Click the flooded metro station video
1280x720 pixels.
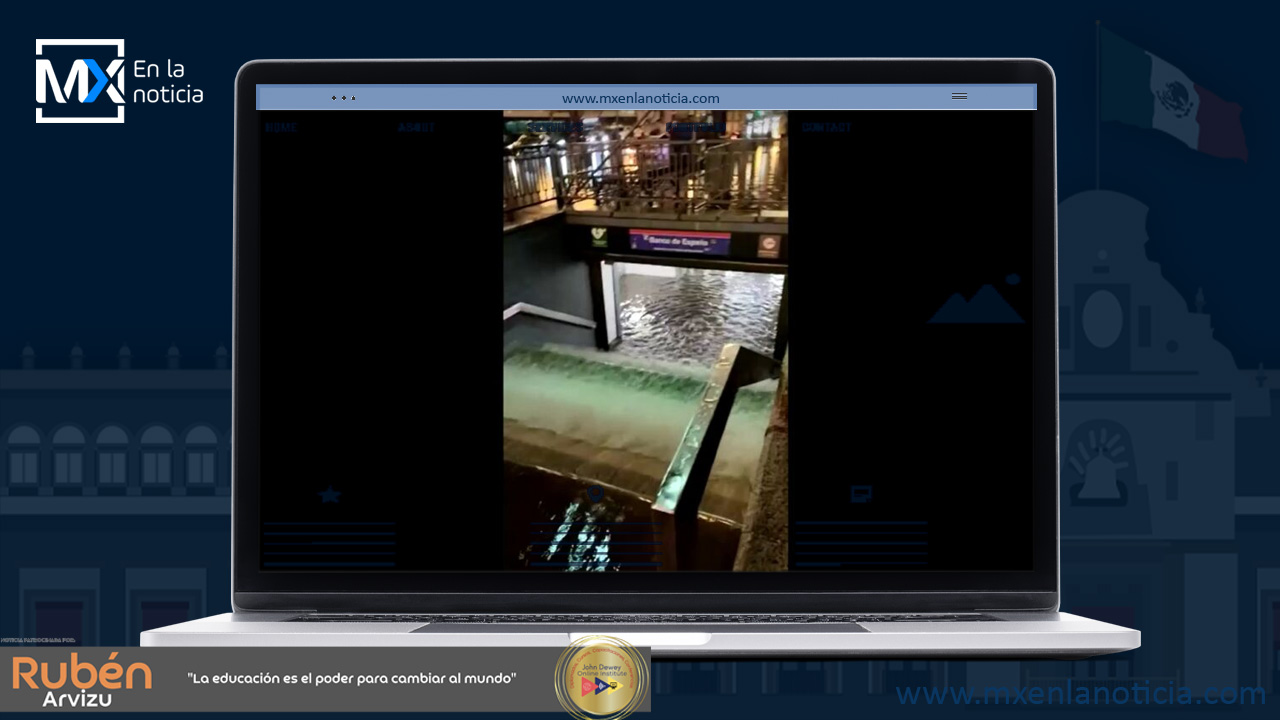click(x=645, y=340)
